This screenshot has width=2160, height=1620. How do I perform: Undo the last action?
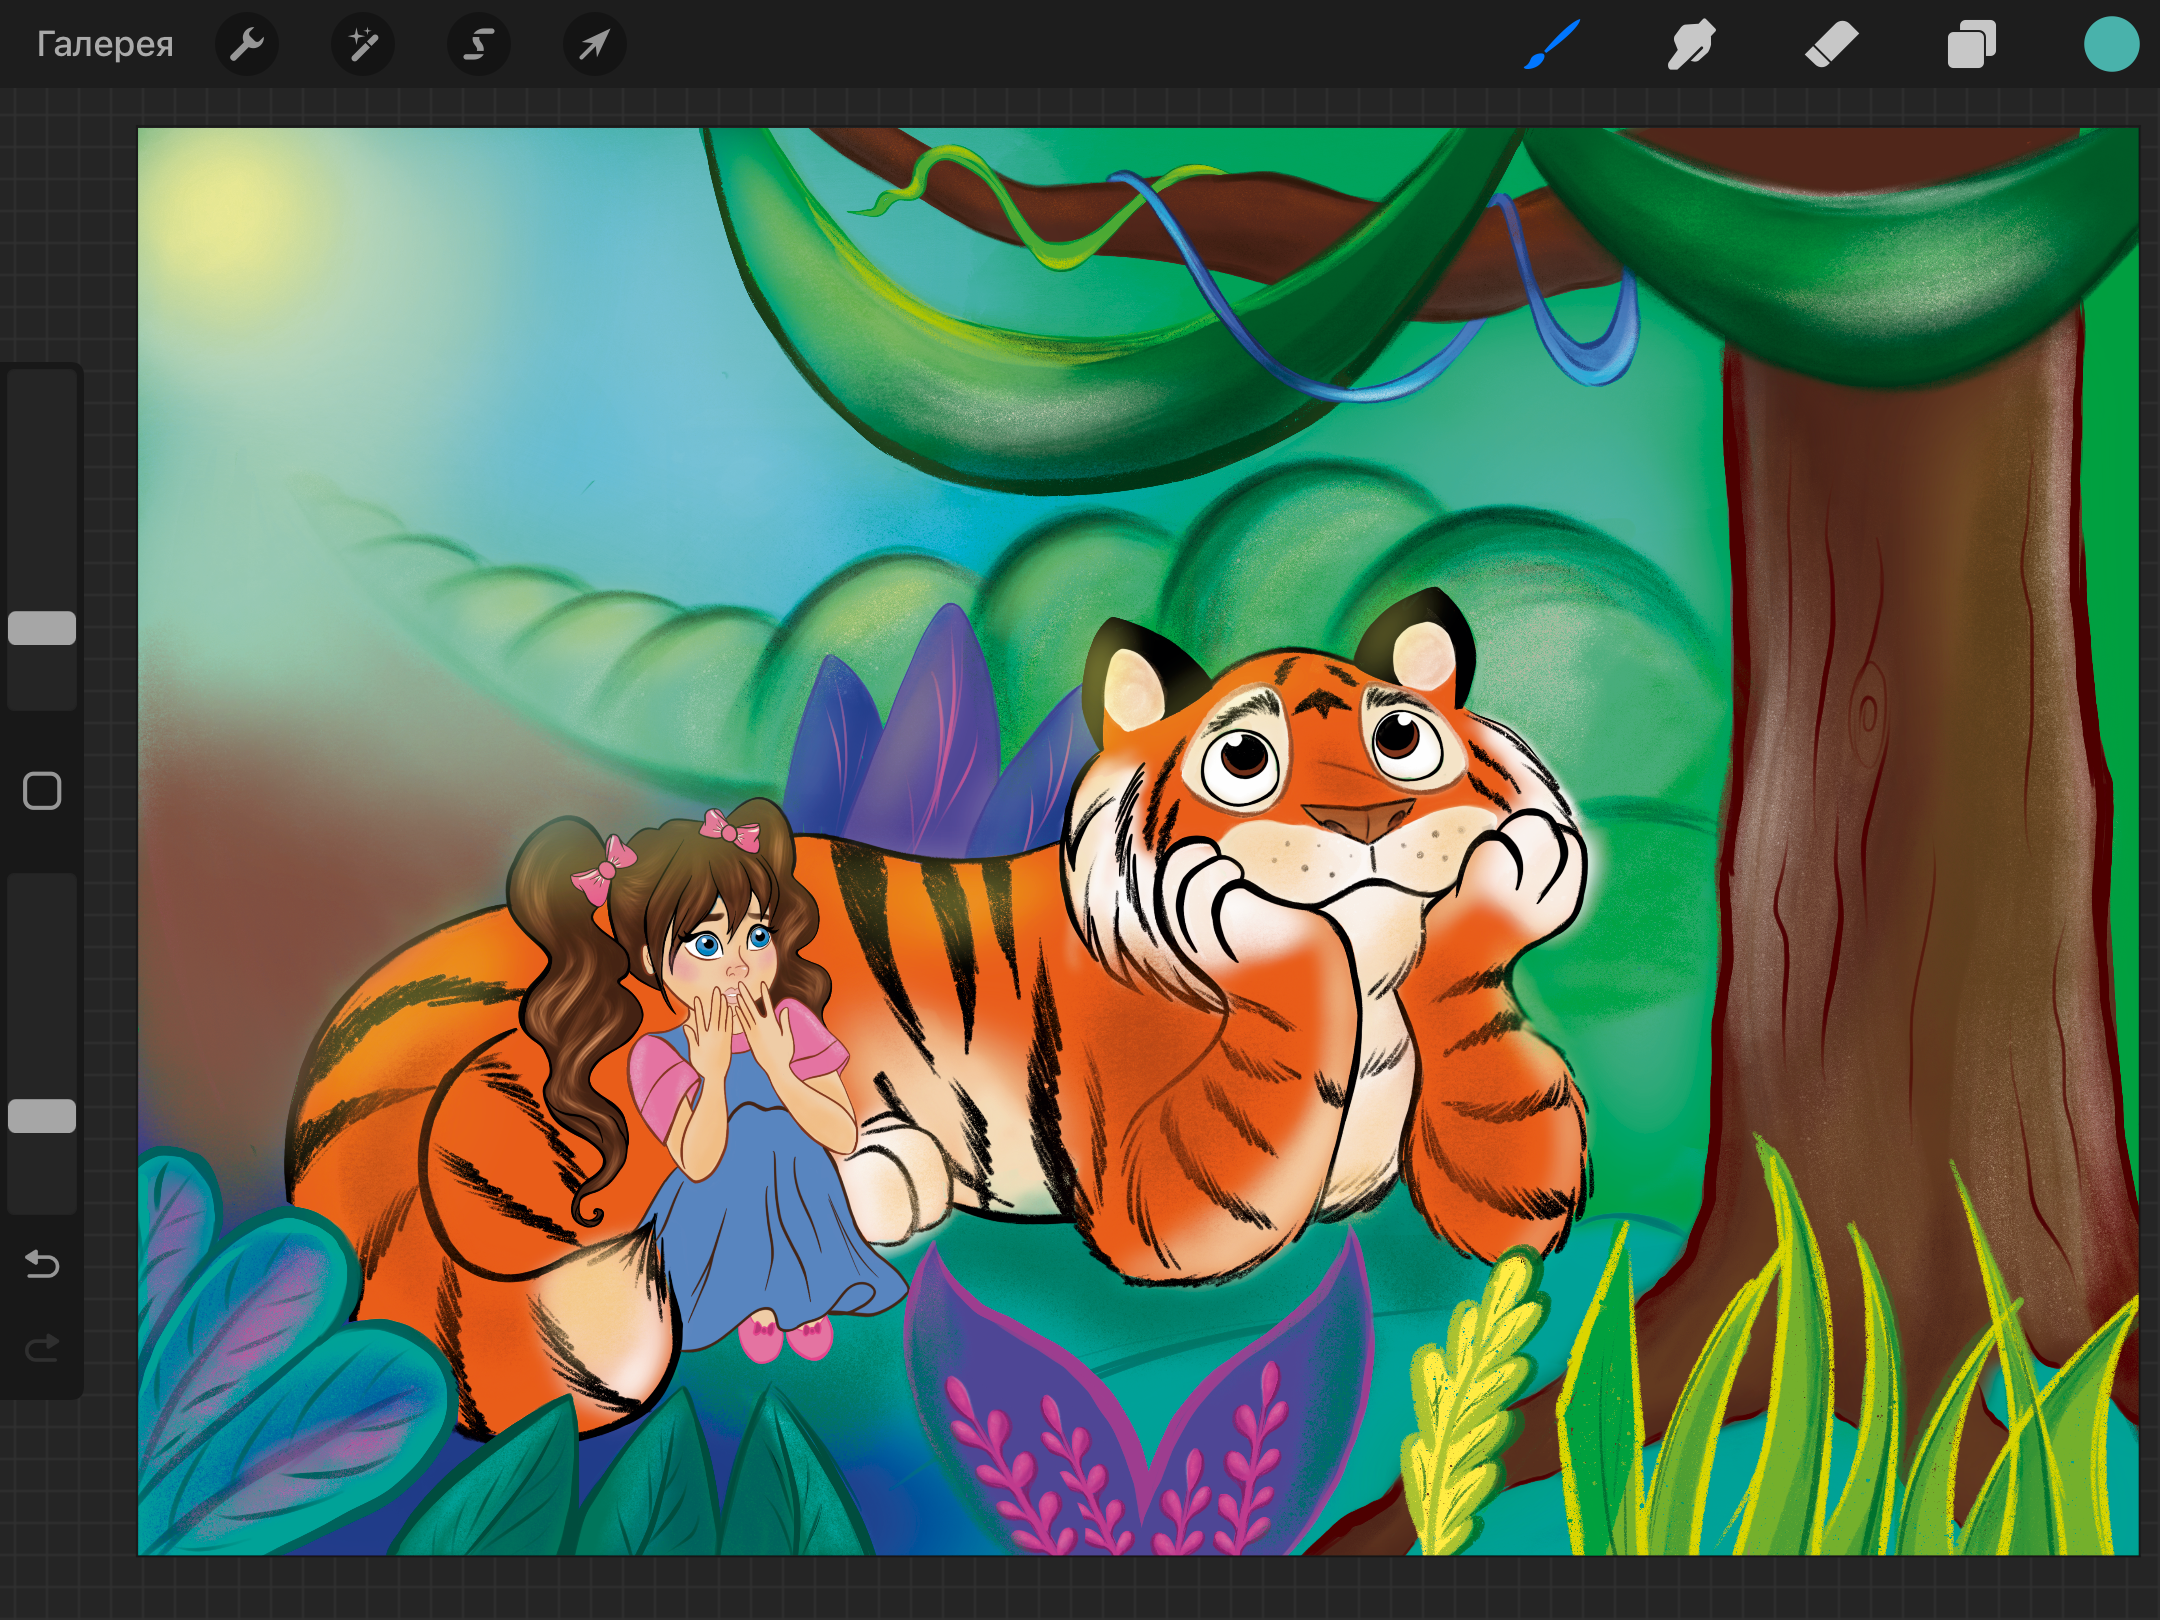click(x=42, y=1264)
